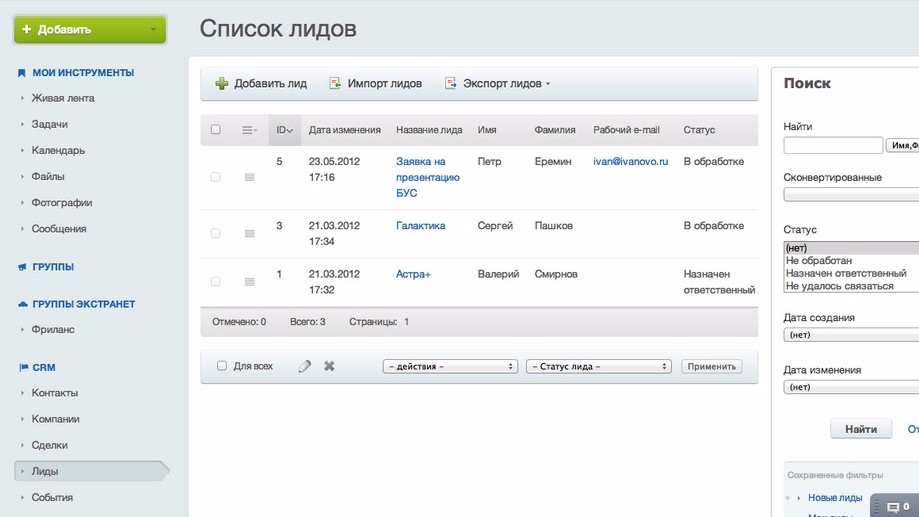Click inside the Найти text field
919x517 pixels.
click(833, 145)
